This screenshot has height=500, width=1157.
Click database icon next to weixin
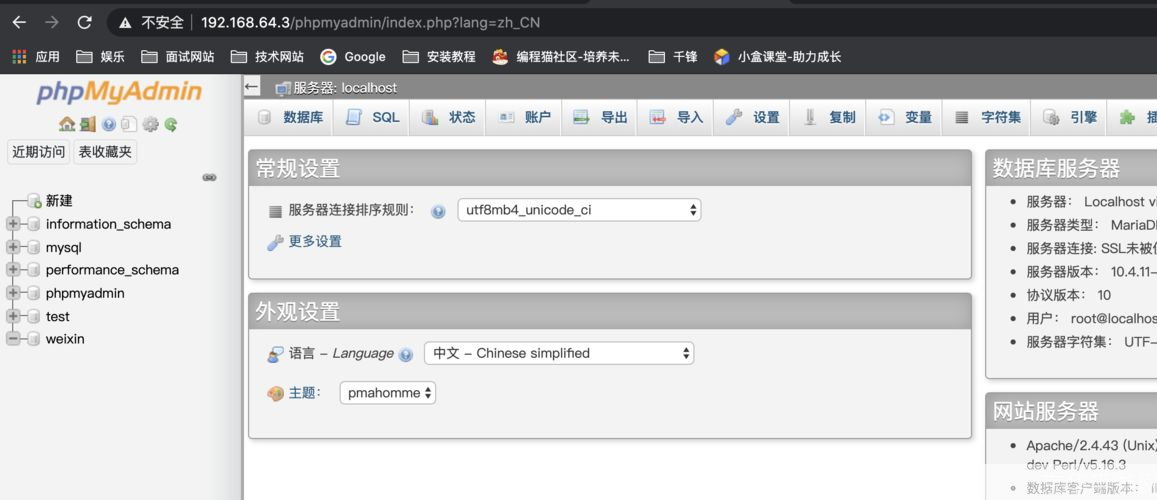pos(34,339)
